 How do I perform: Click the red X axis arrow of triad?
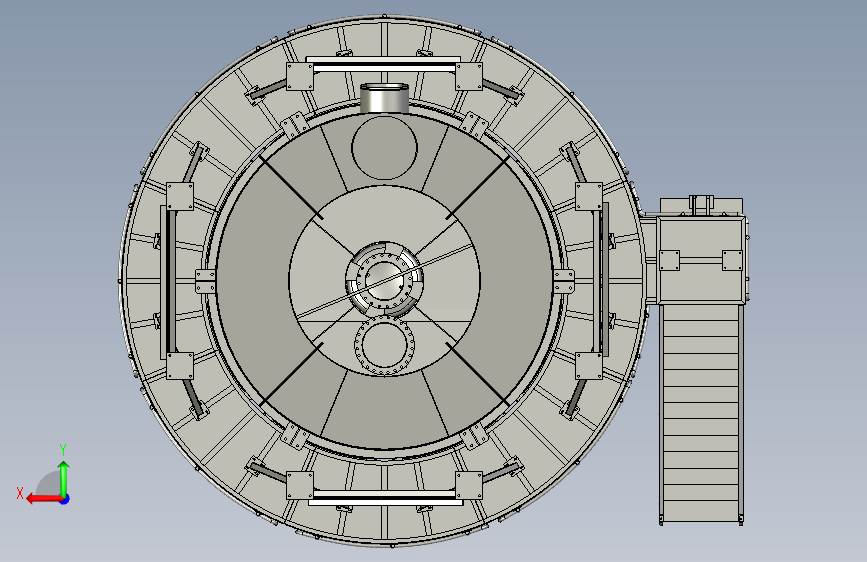[x=44, y=499]
